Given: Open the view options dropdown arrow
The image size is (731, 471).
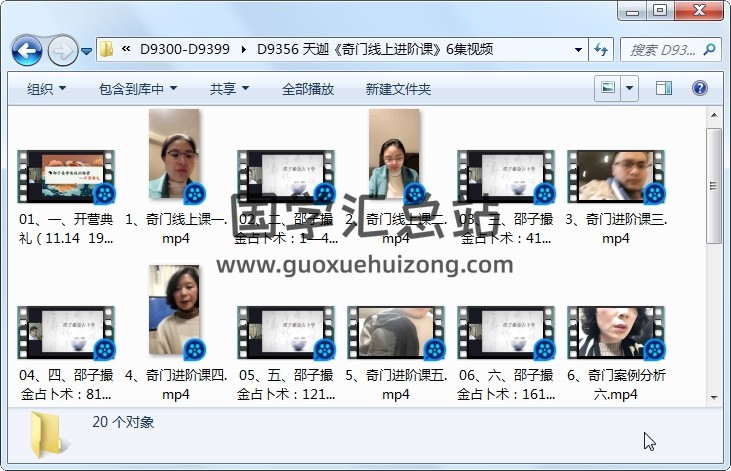Looking at the screenshot, I should pyautogui.click(x=629, y=88).
